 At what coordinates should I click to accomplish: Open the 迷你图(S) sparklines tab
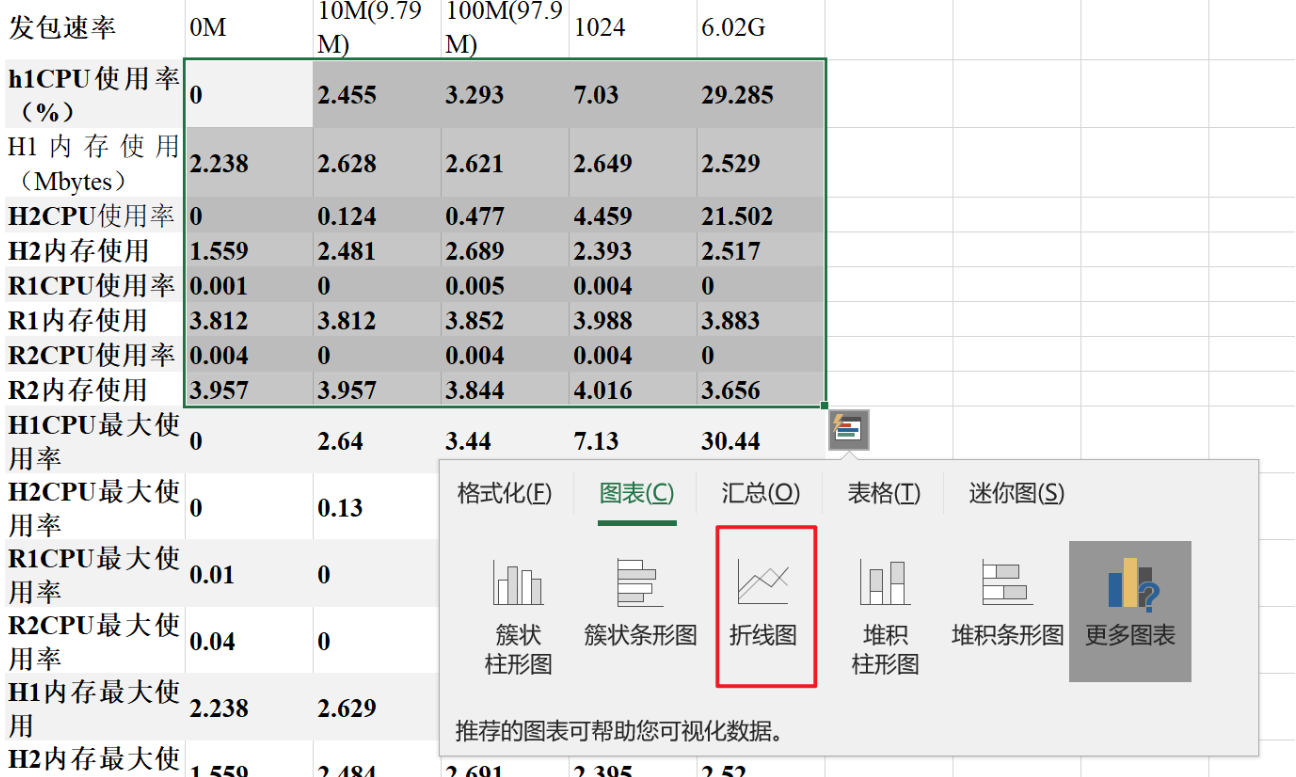coord(1016,493)
